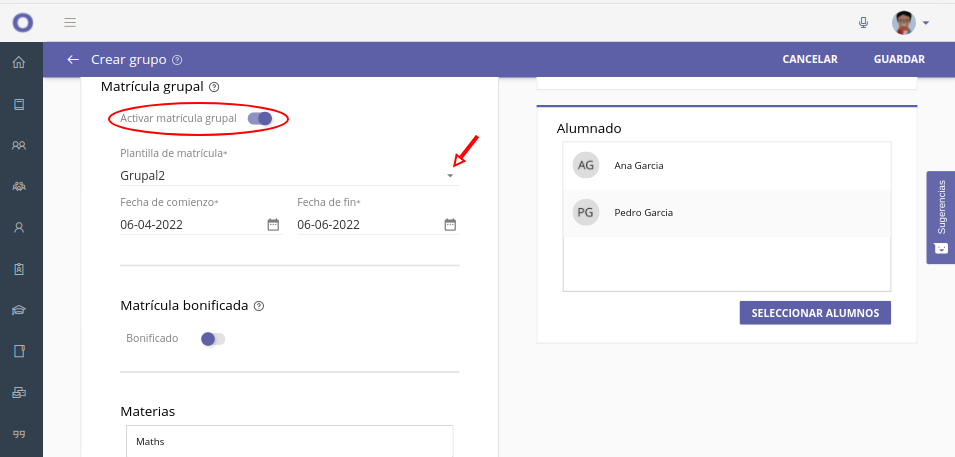Screen dimensions: 955x457
Task: Toggle the Bonificado switch
Action: (x=213, y=339)
